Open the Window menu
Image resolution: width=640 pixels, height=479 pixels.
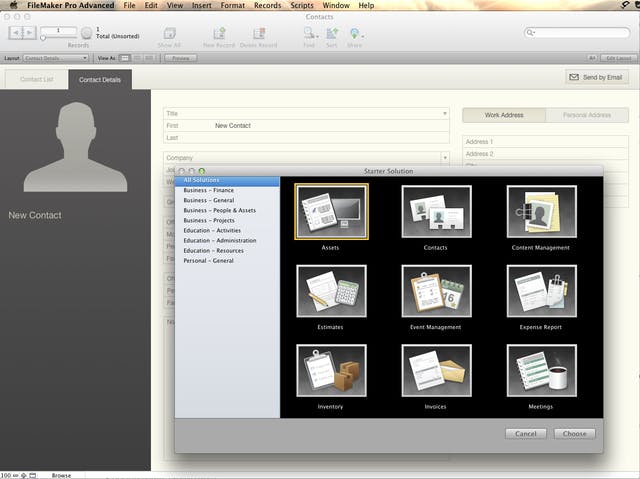click(336, 5)
